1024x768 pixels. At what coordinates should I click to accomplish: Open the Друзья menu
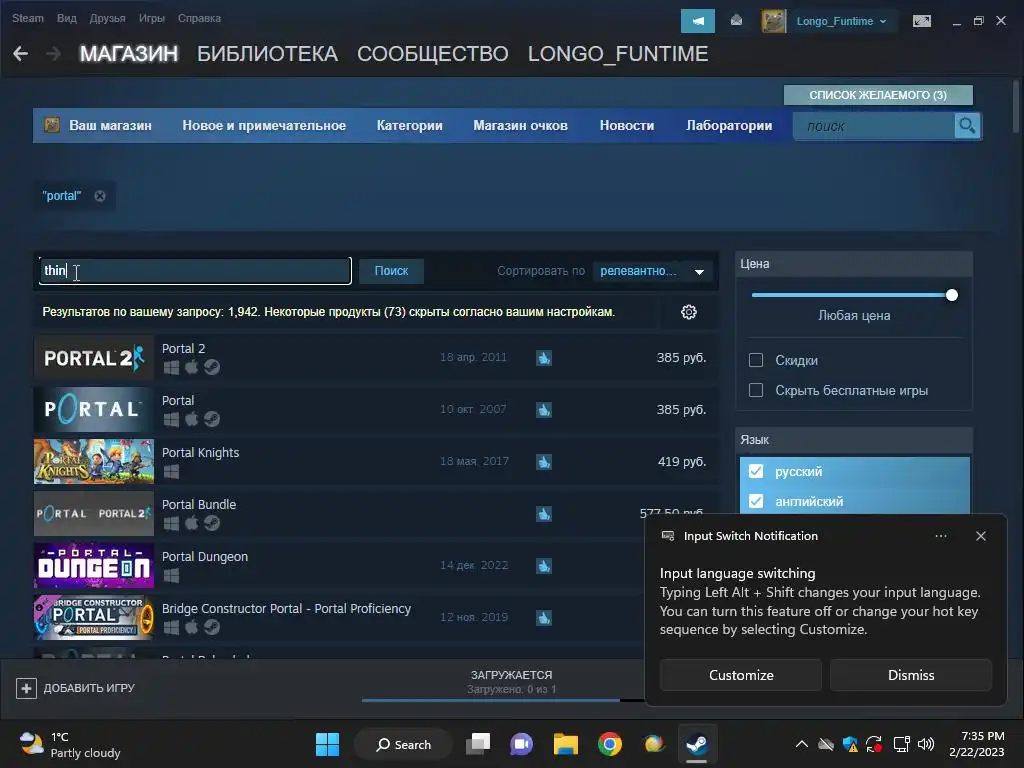pos(107,18)
